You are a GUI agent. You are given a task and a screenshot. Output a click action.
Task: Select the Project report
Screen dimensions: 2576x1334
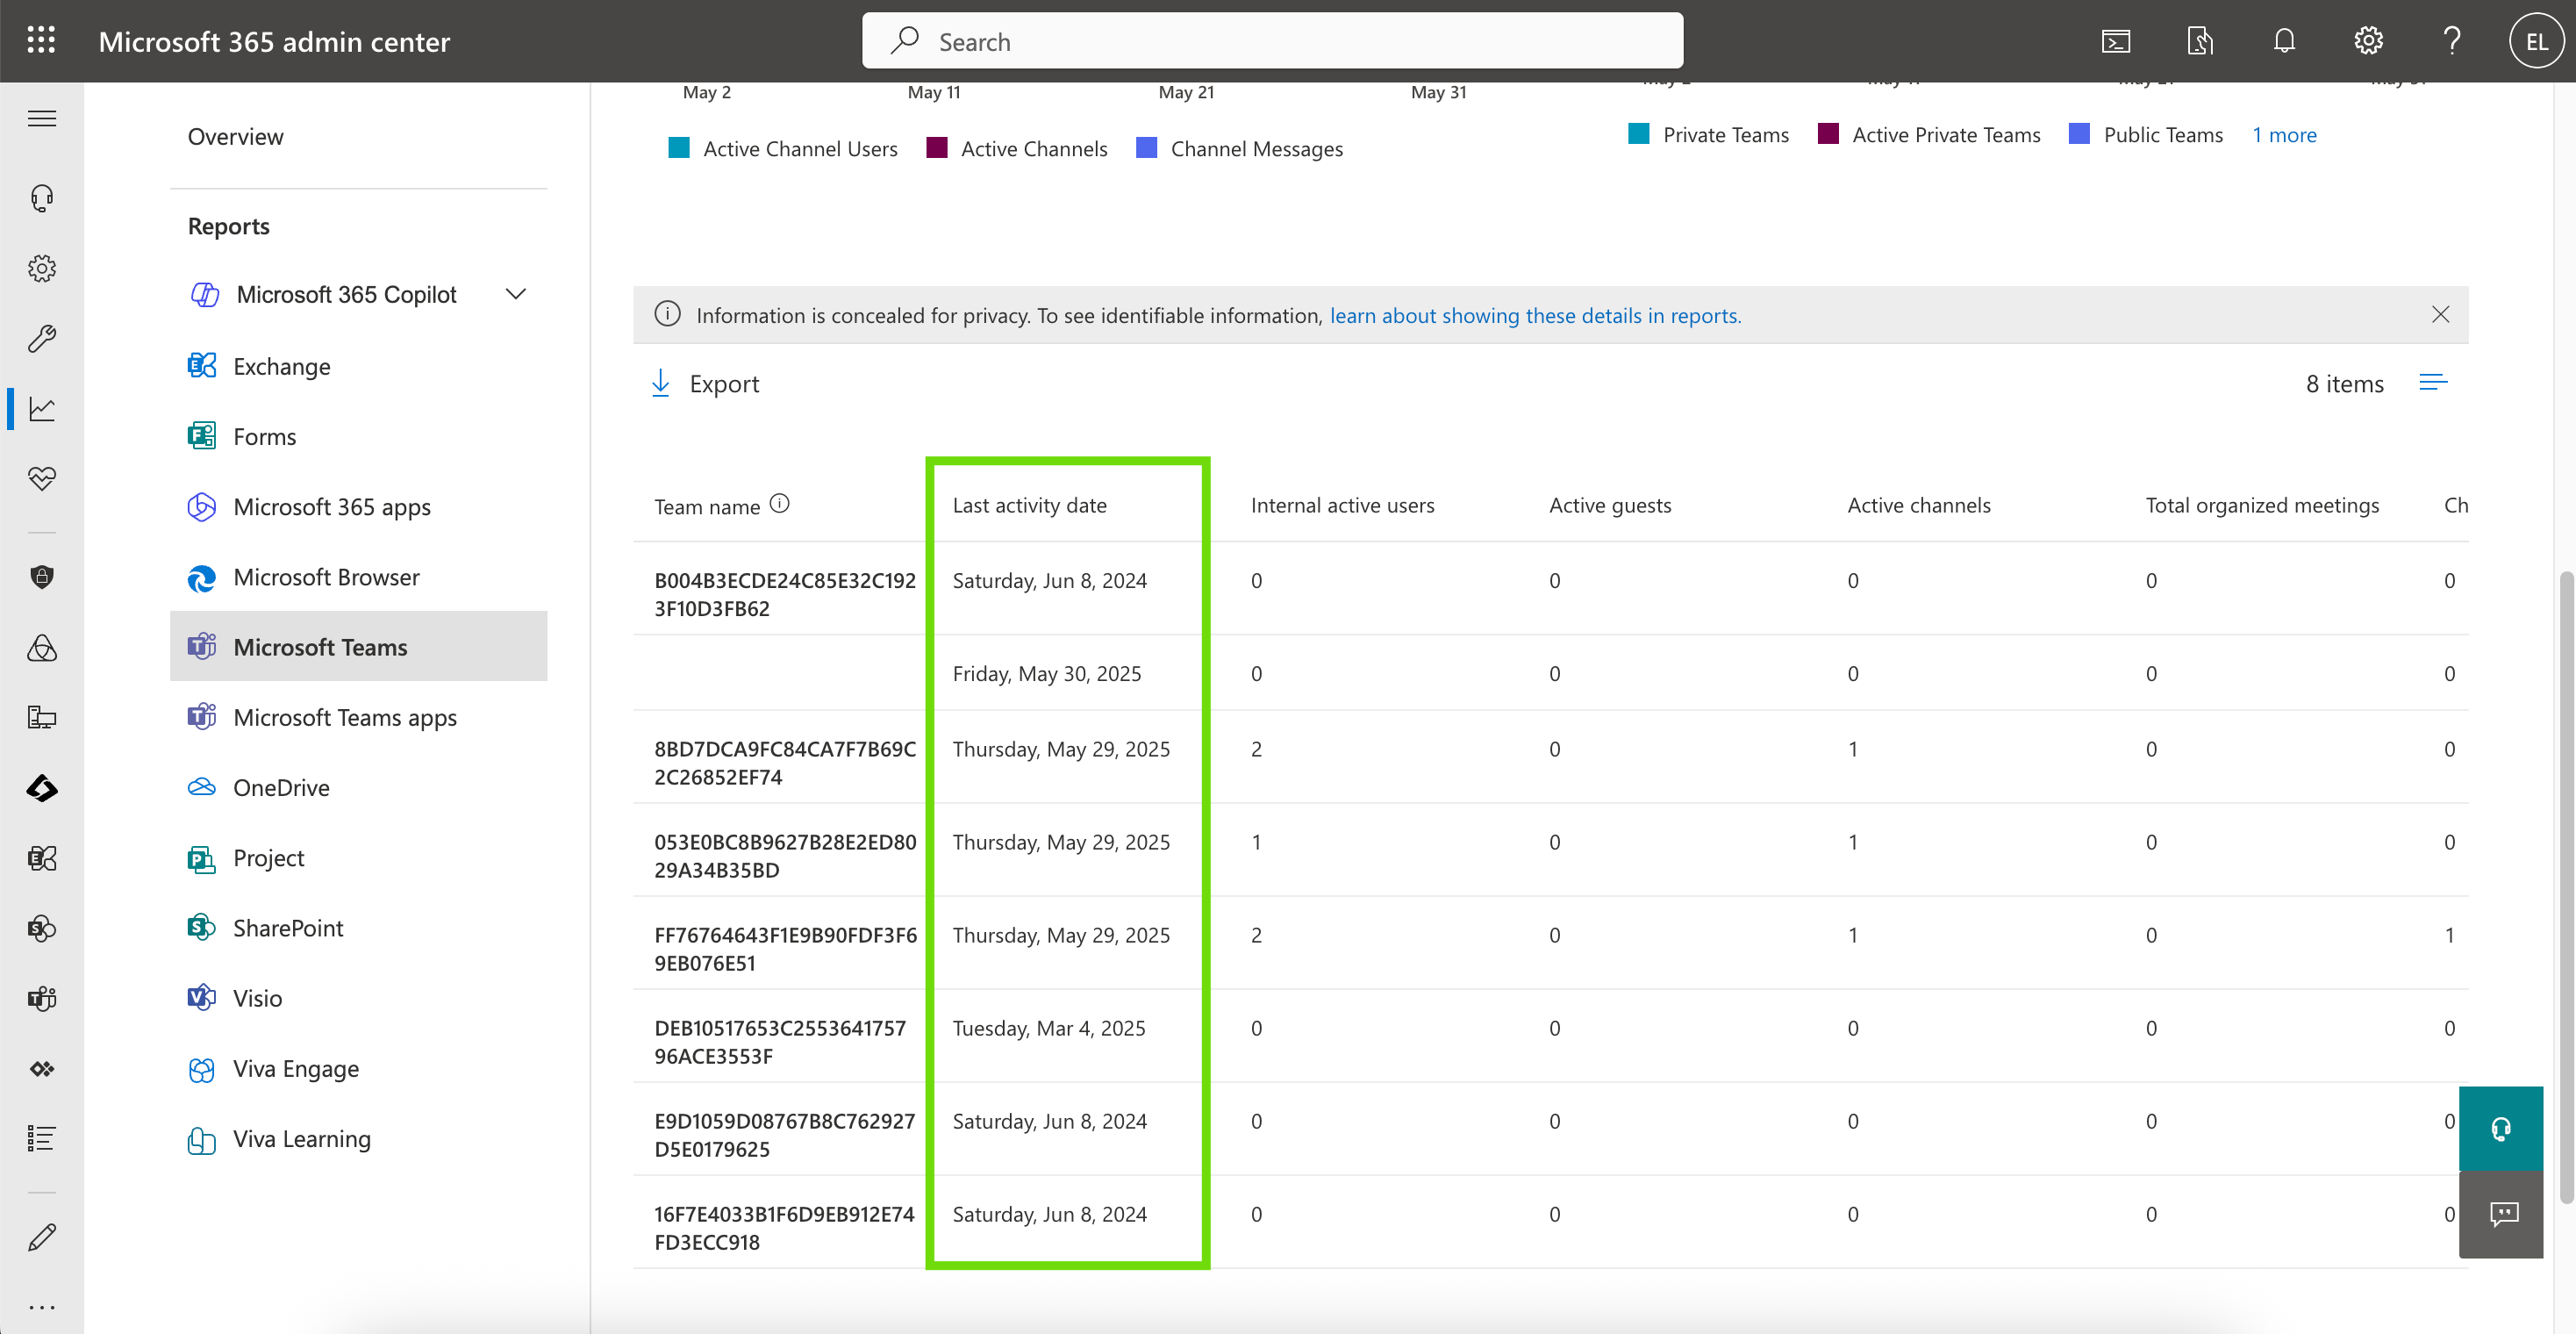pos(359,858)
